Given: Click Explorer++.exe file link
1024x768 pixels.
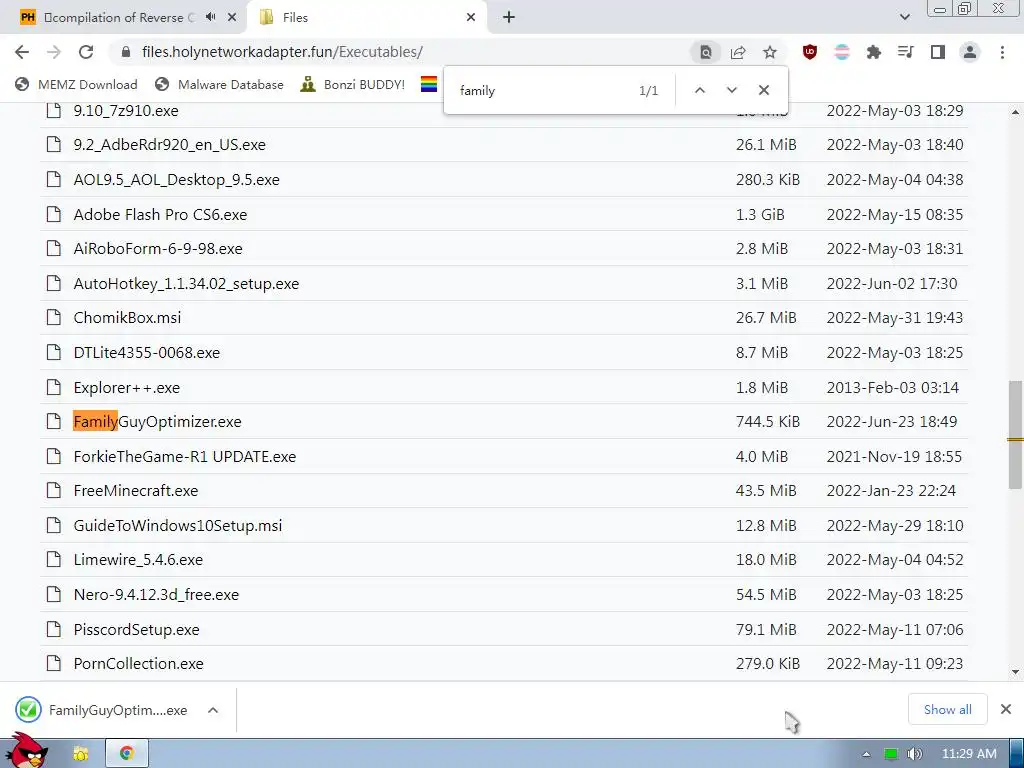Looking at the screenshot, I should (x=127, y=387).
